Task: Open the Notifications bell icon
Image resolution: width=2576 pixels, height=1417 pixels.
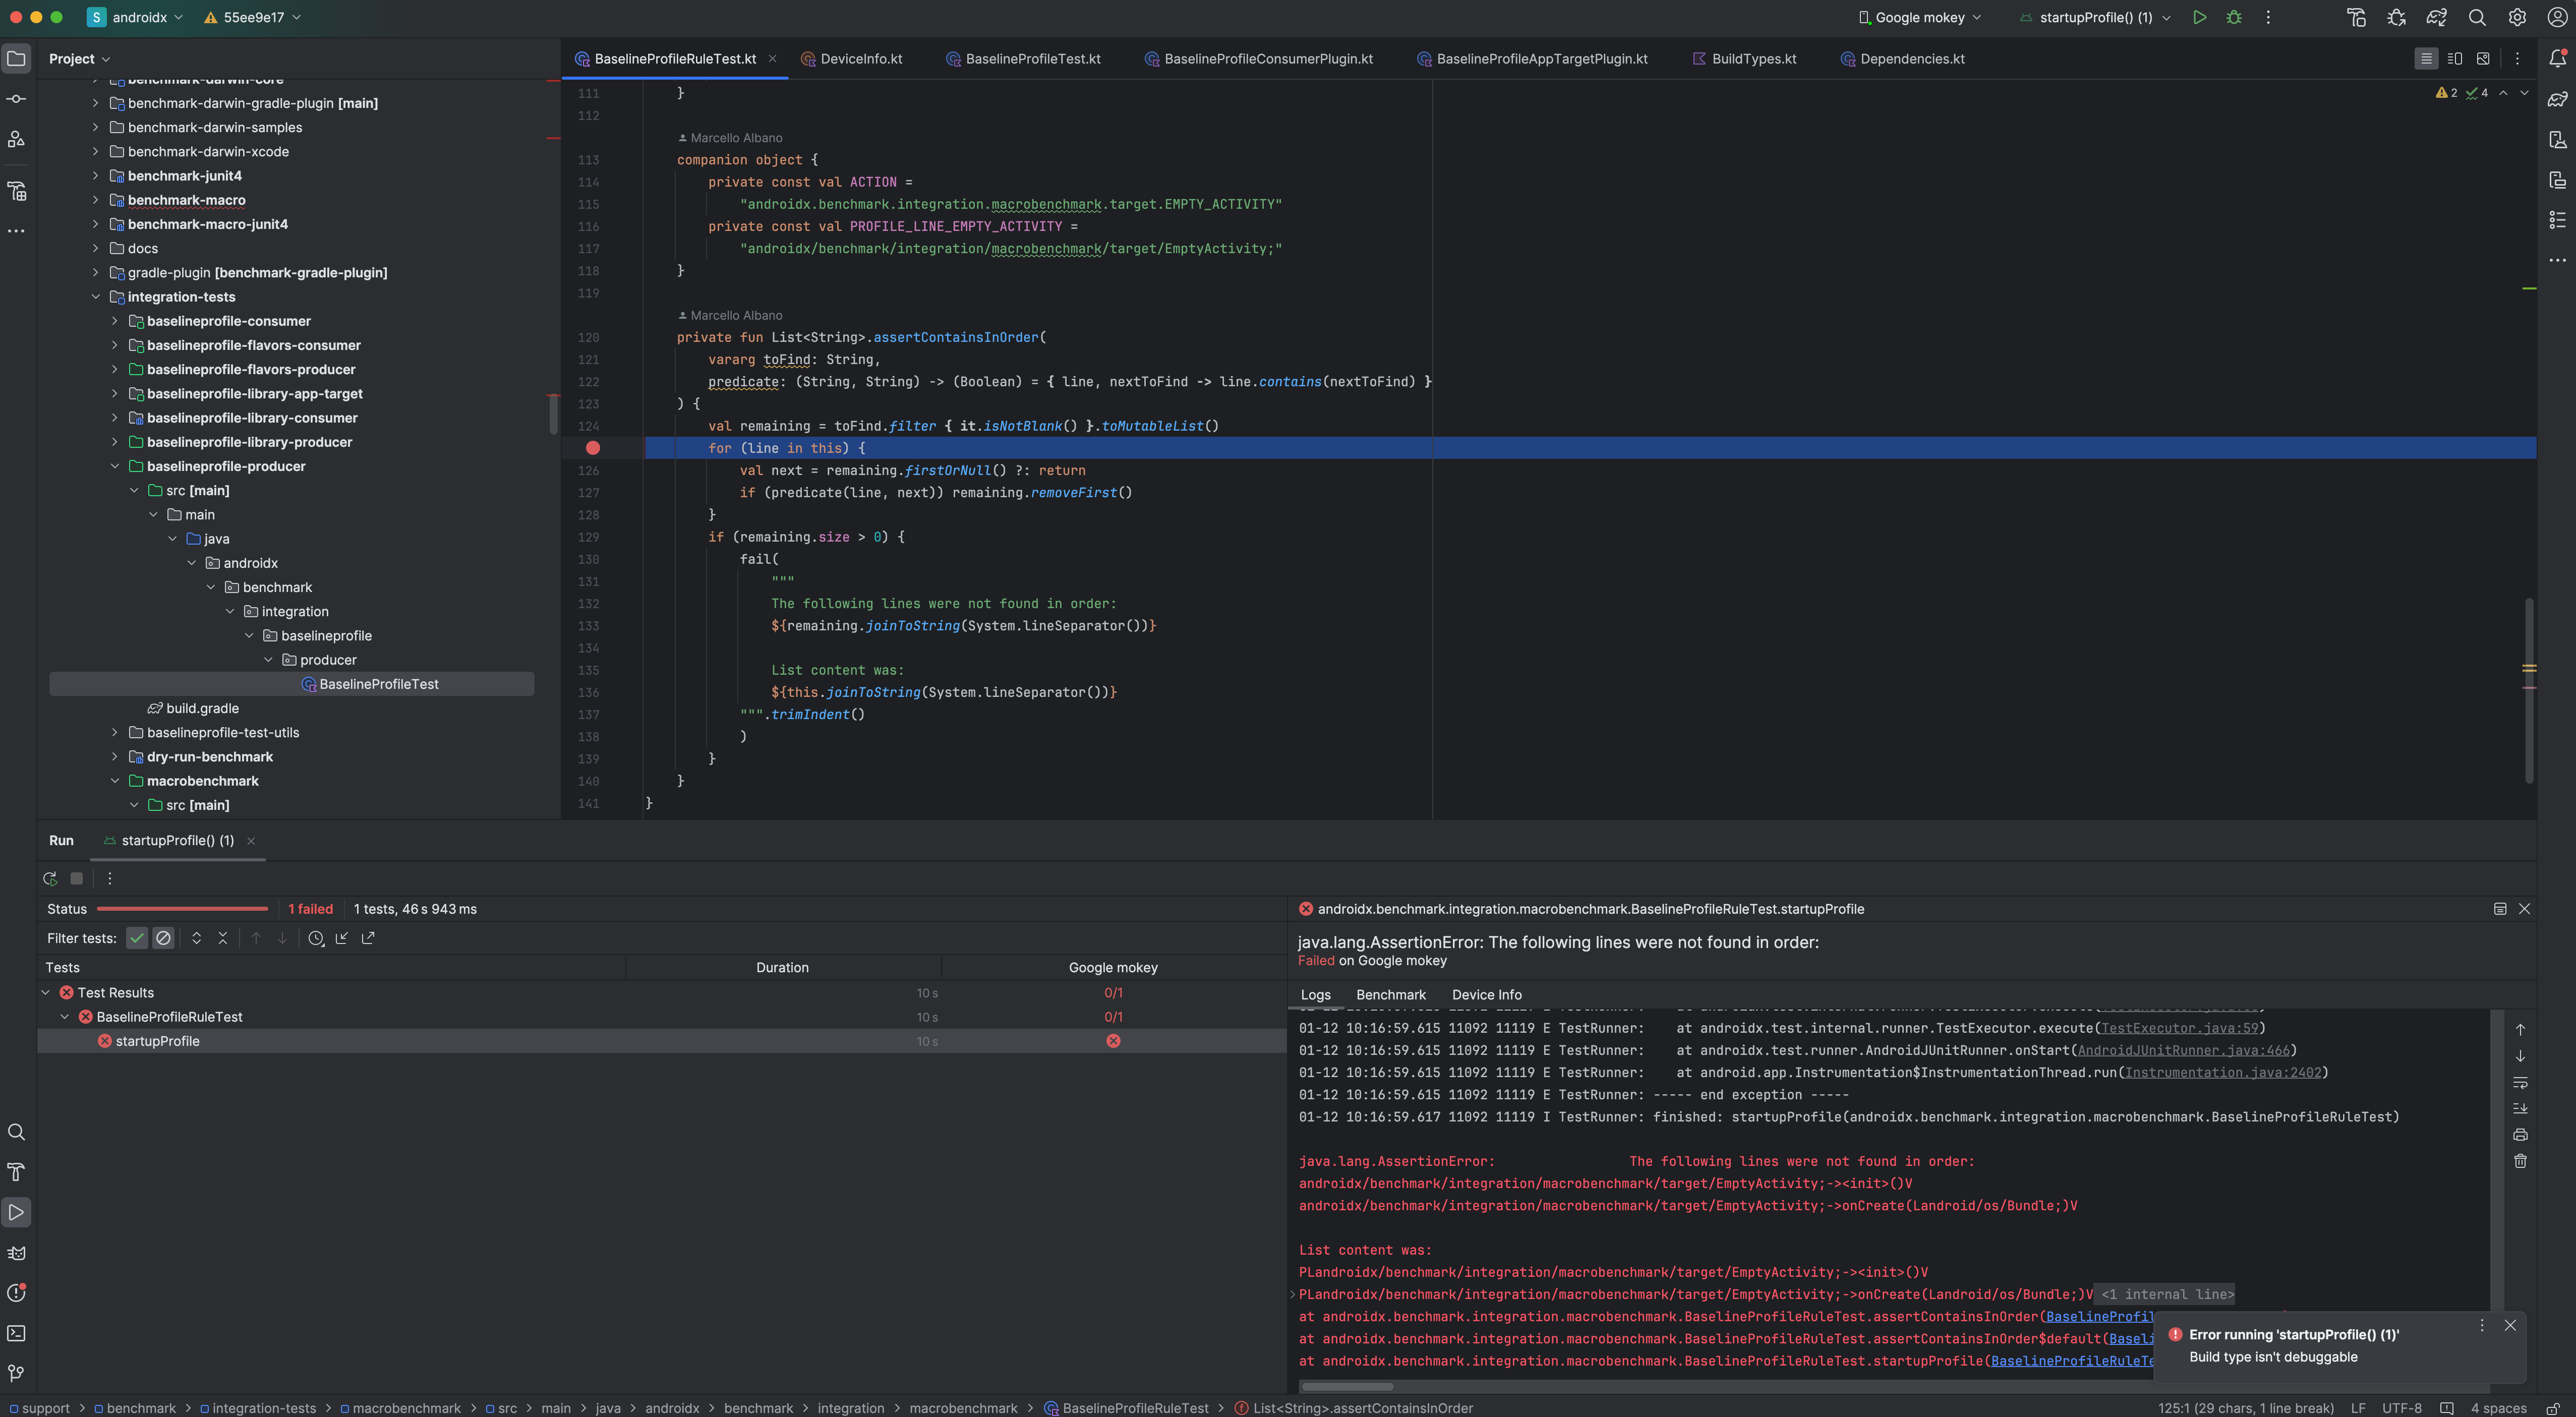Action: point(2557,58)
